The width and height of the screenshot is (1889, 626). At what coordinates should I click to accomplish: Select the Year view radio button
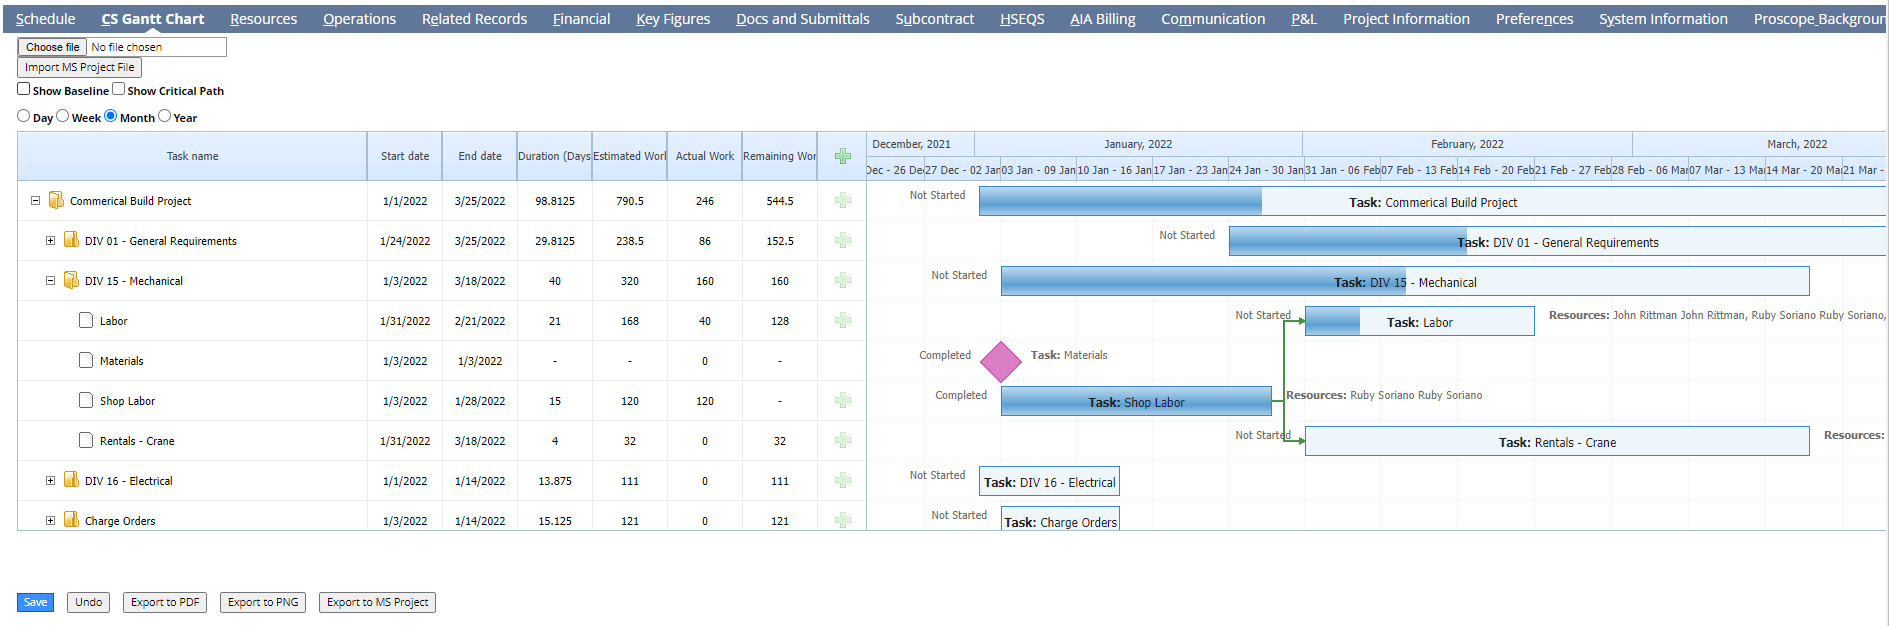[x=165, y=116]
